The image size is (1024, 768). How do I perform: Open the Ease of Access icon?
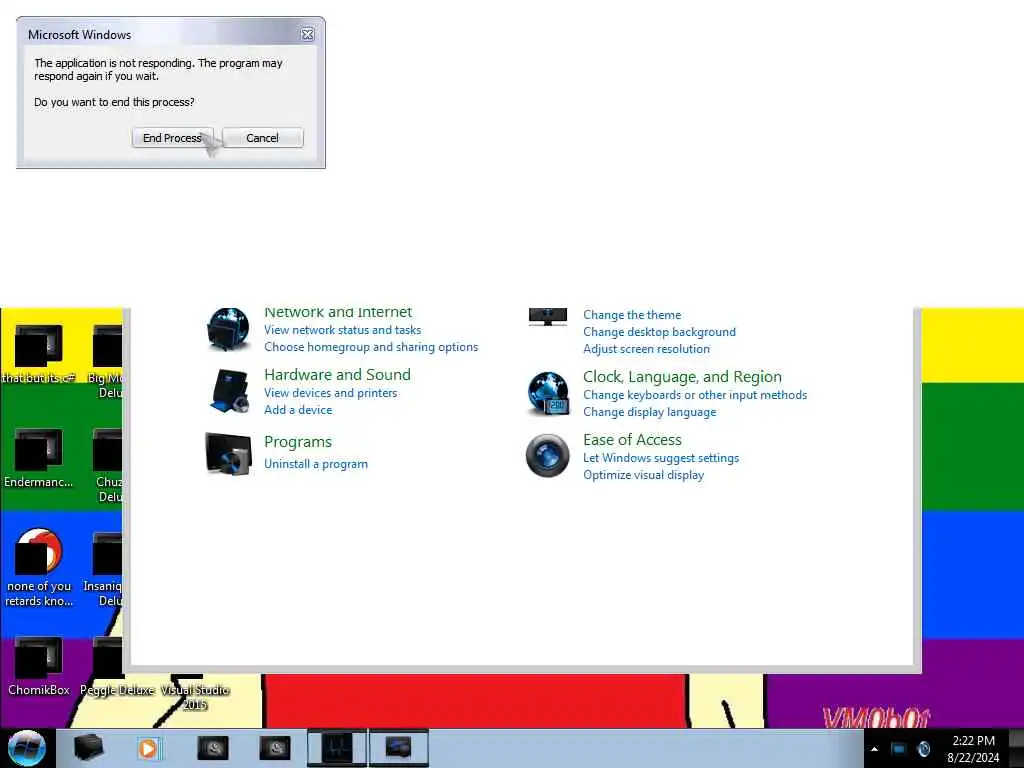[548, 455]
